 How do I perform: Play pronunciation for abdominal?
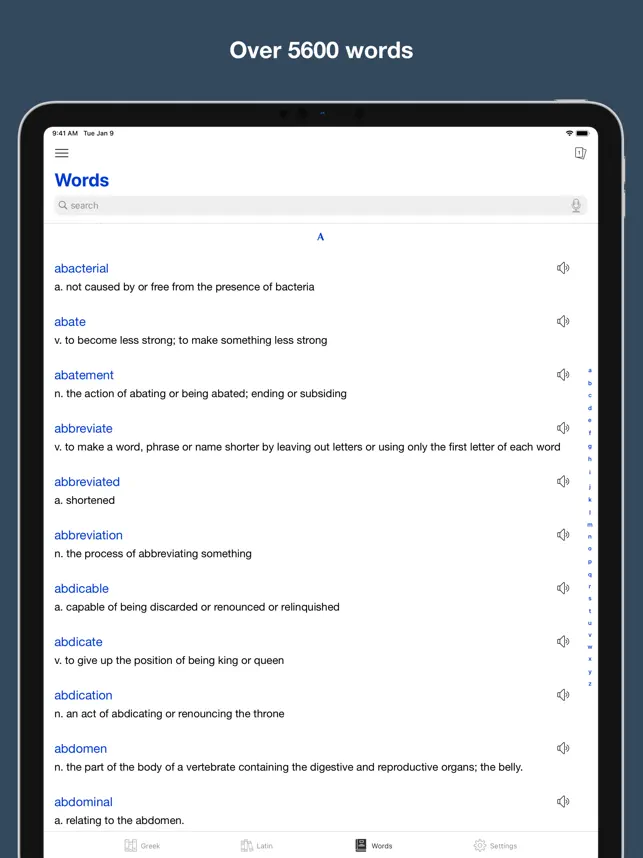point(563,801)
